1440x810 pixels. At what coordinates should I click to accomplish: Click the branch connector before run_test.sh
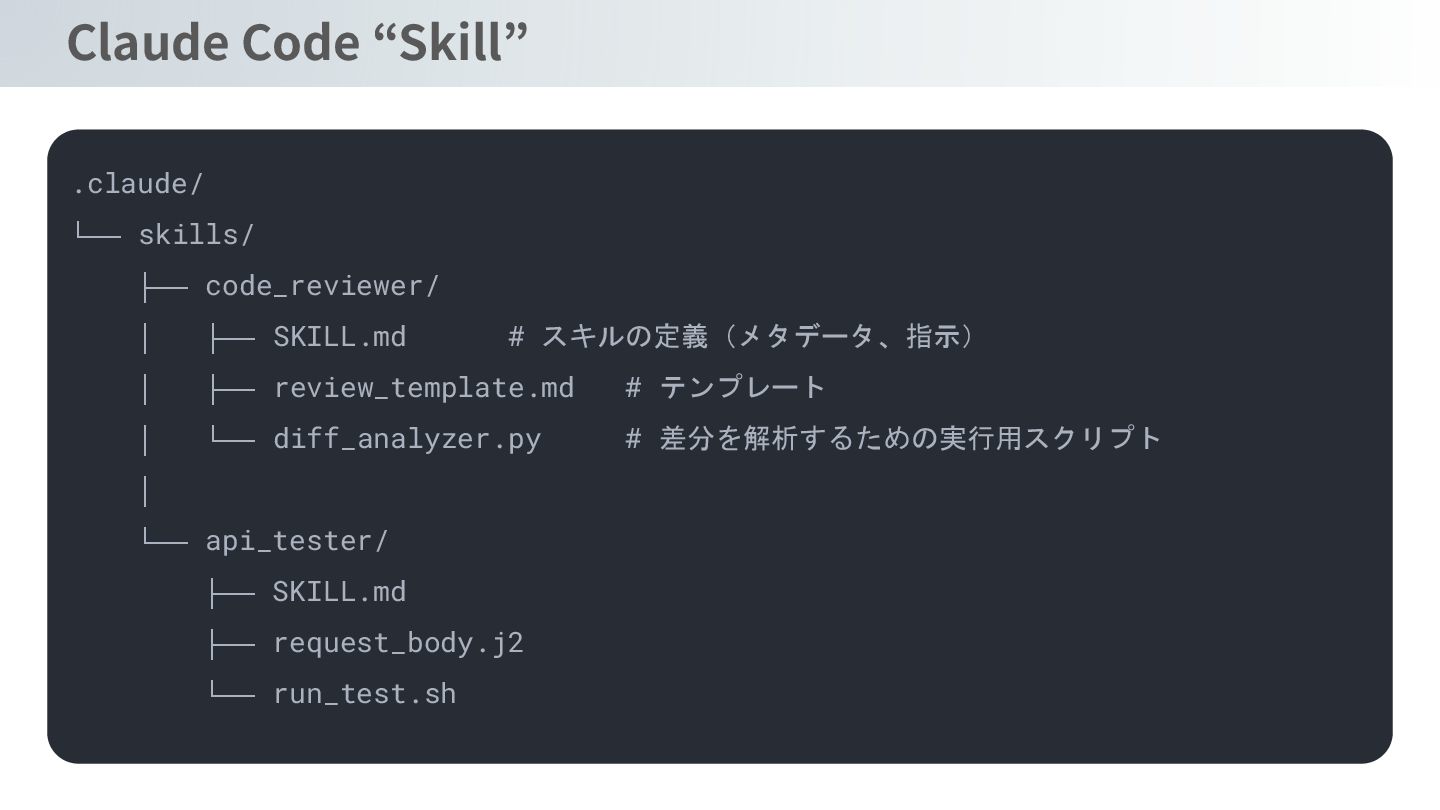point(231,694)
